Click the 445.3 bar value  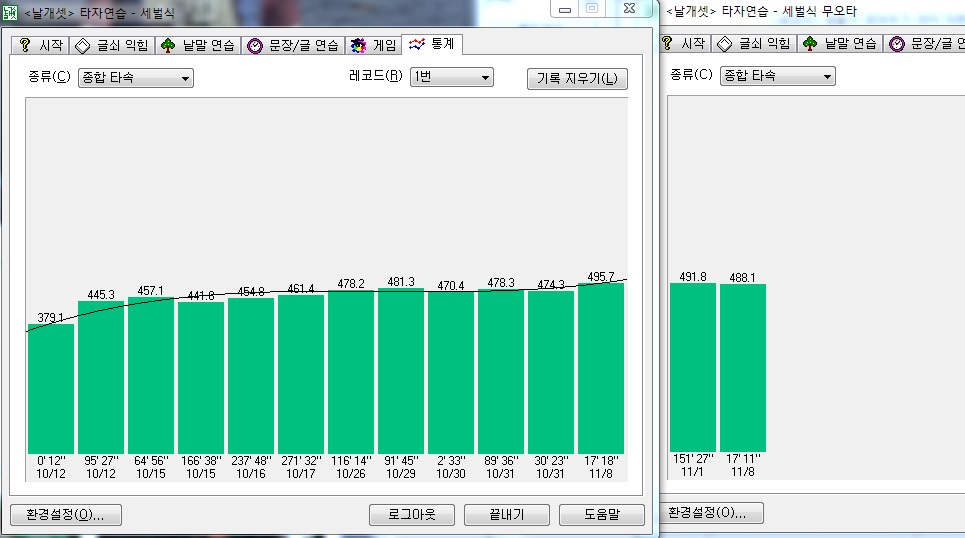(x=101, y=295)
